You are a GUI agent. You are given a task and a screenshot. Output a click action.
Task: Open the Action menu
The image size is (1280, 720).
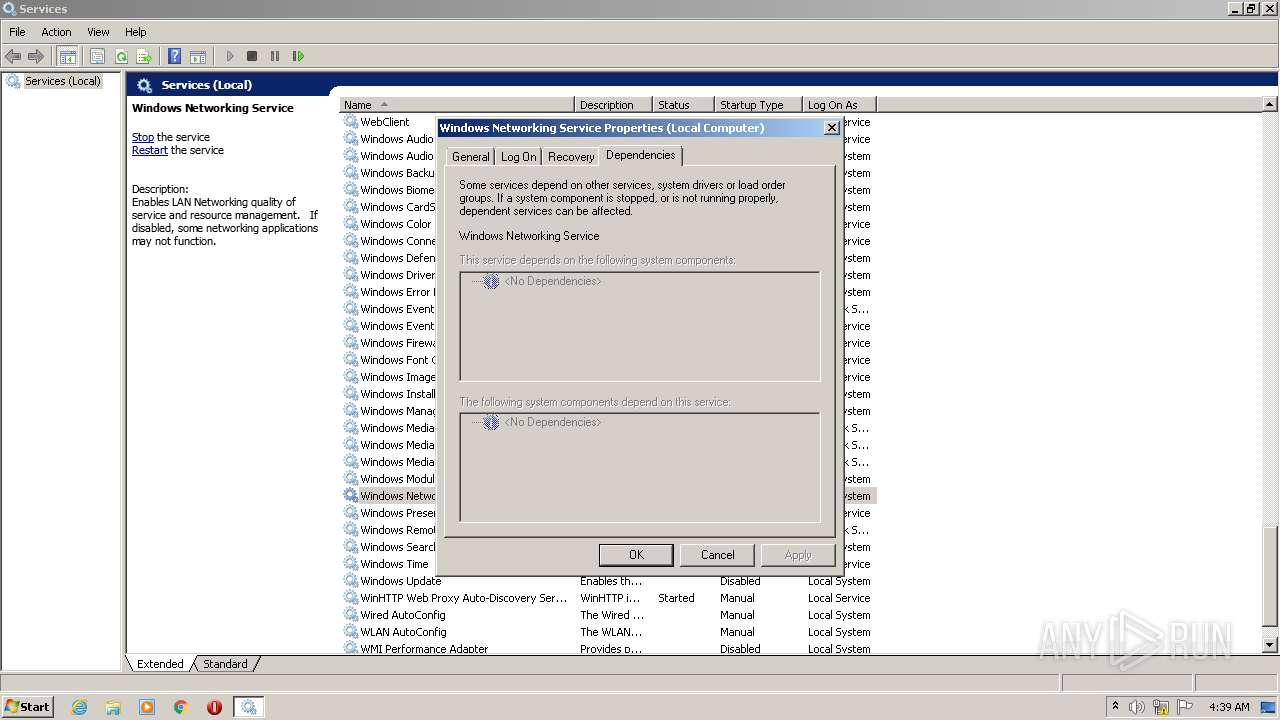[56, 32]
